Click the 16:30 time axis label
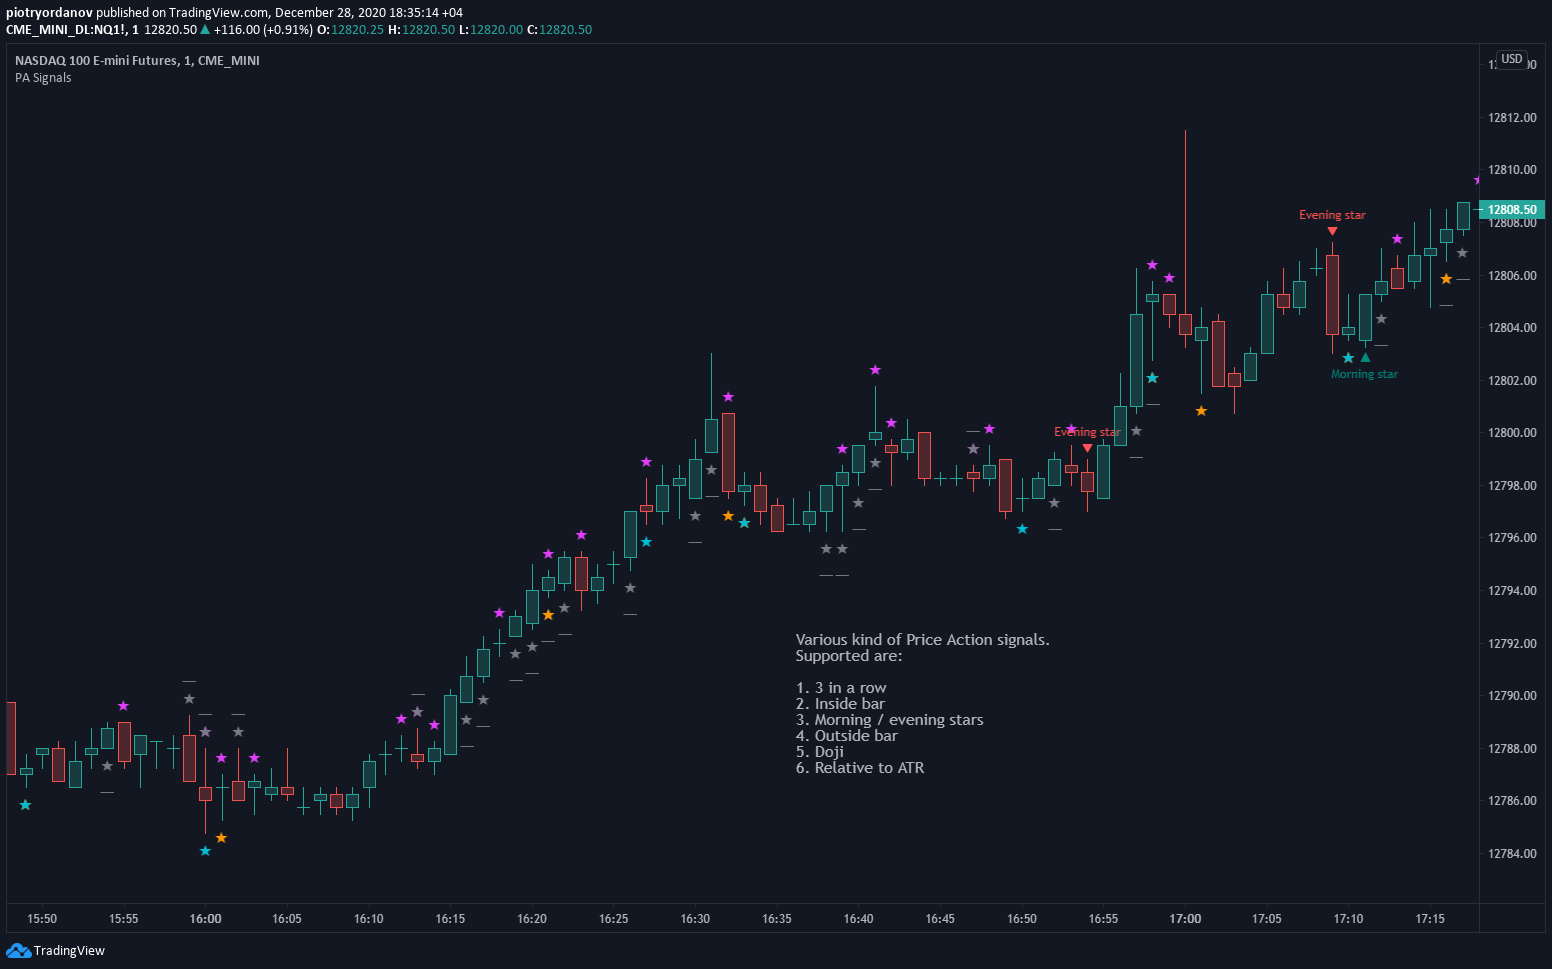Screen dimensions: 1552x969 coord(695,919)
